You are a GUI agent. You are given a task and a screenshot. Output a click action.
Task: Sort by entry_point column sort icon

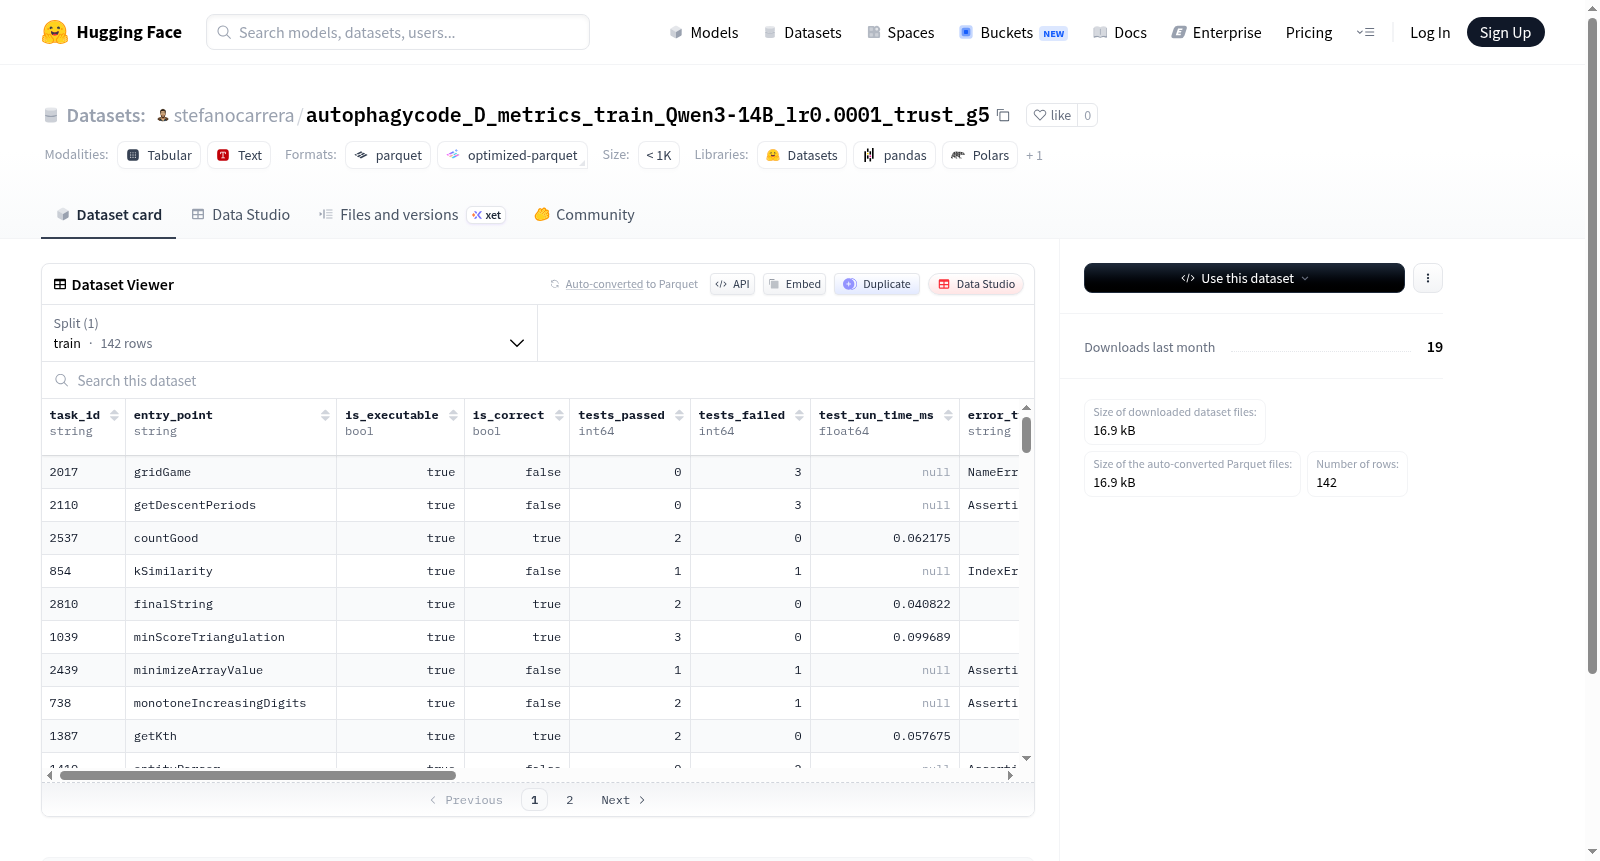coord(325,415)
